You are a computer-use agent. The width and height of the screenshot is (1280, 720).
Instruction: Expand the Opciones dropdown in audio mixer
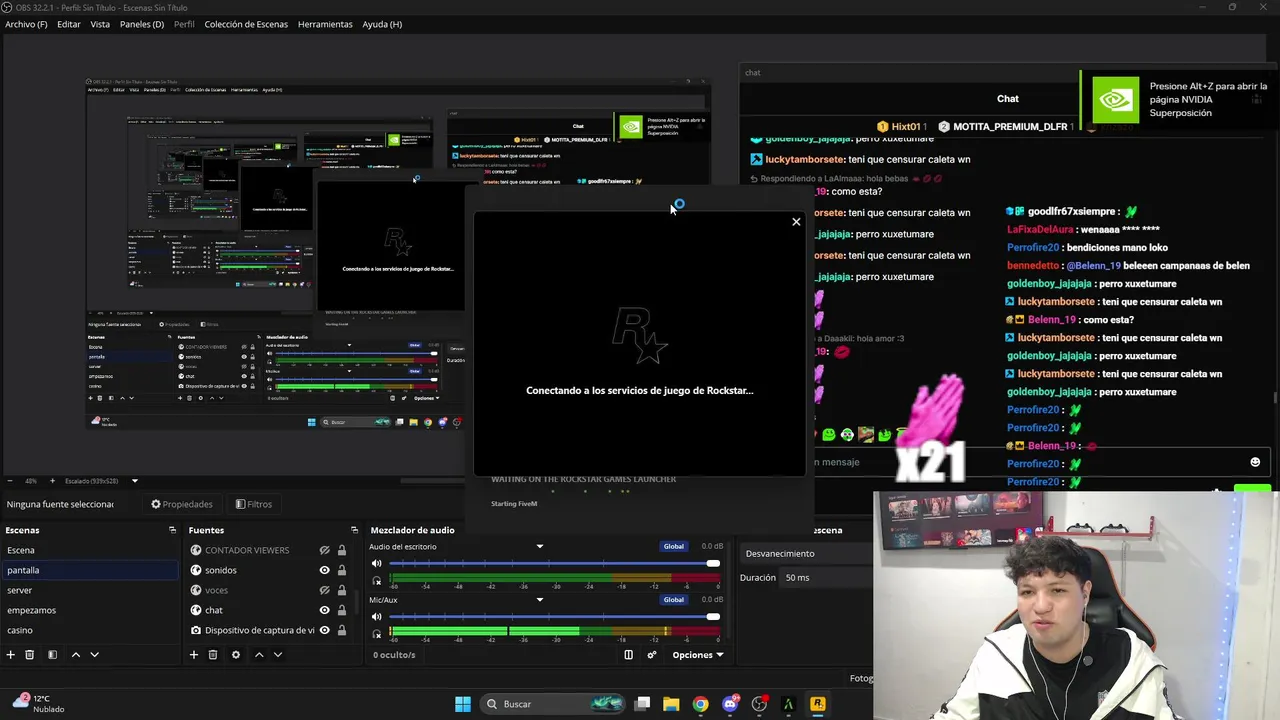698,655
